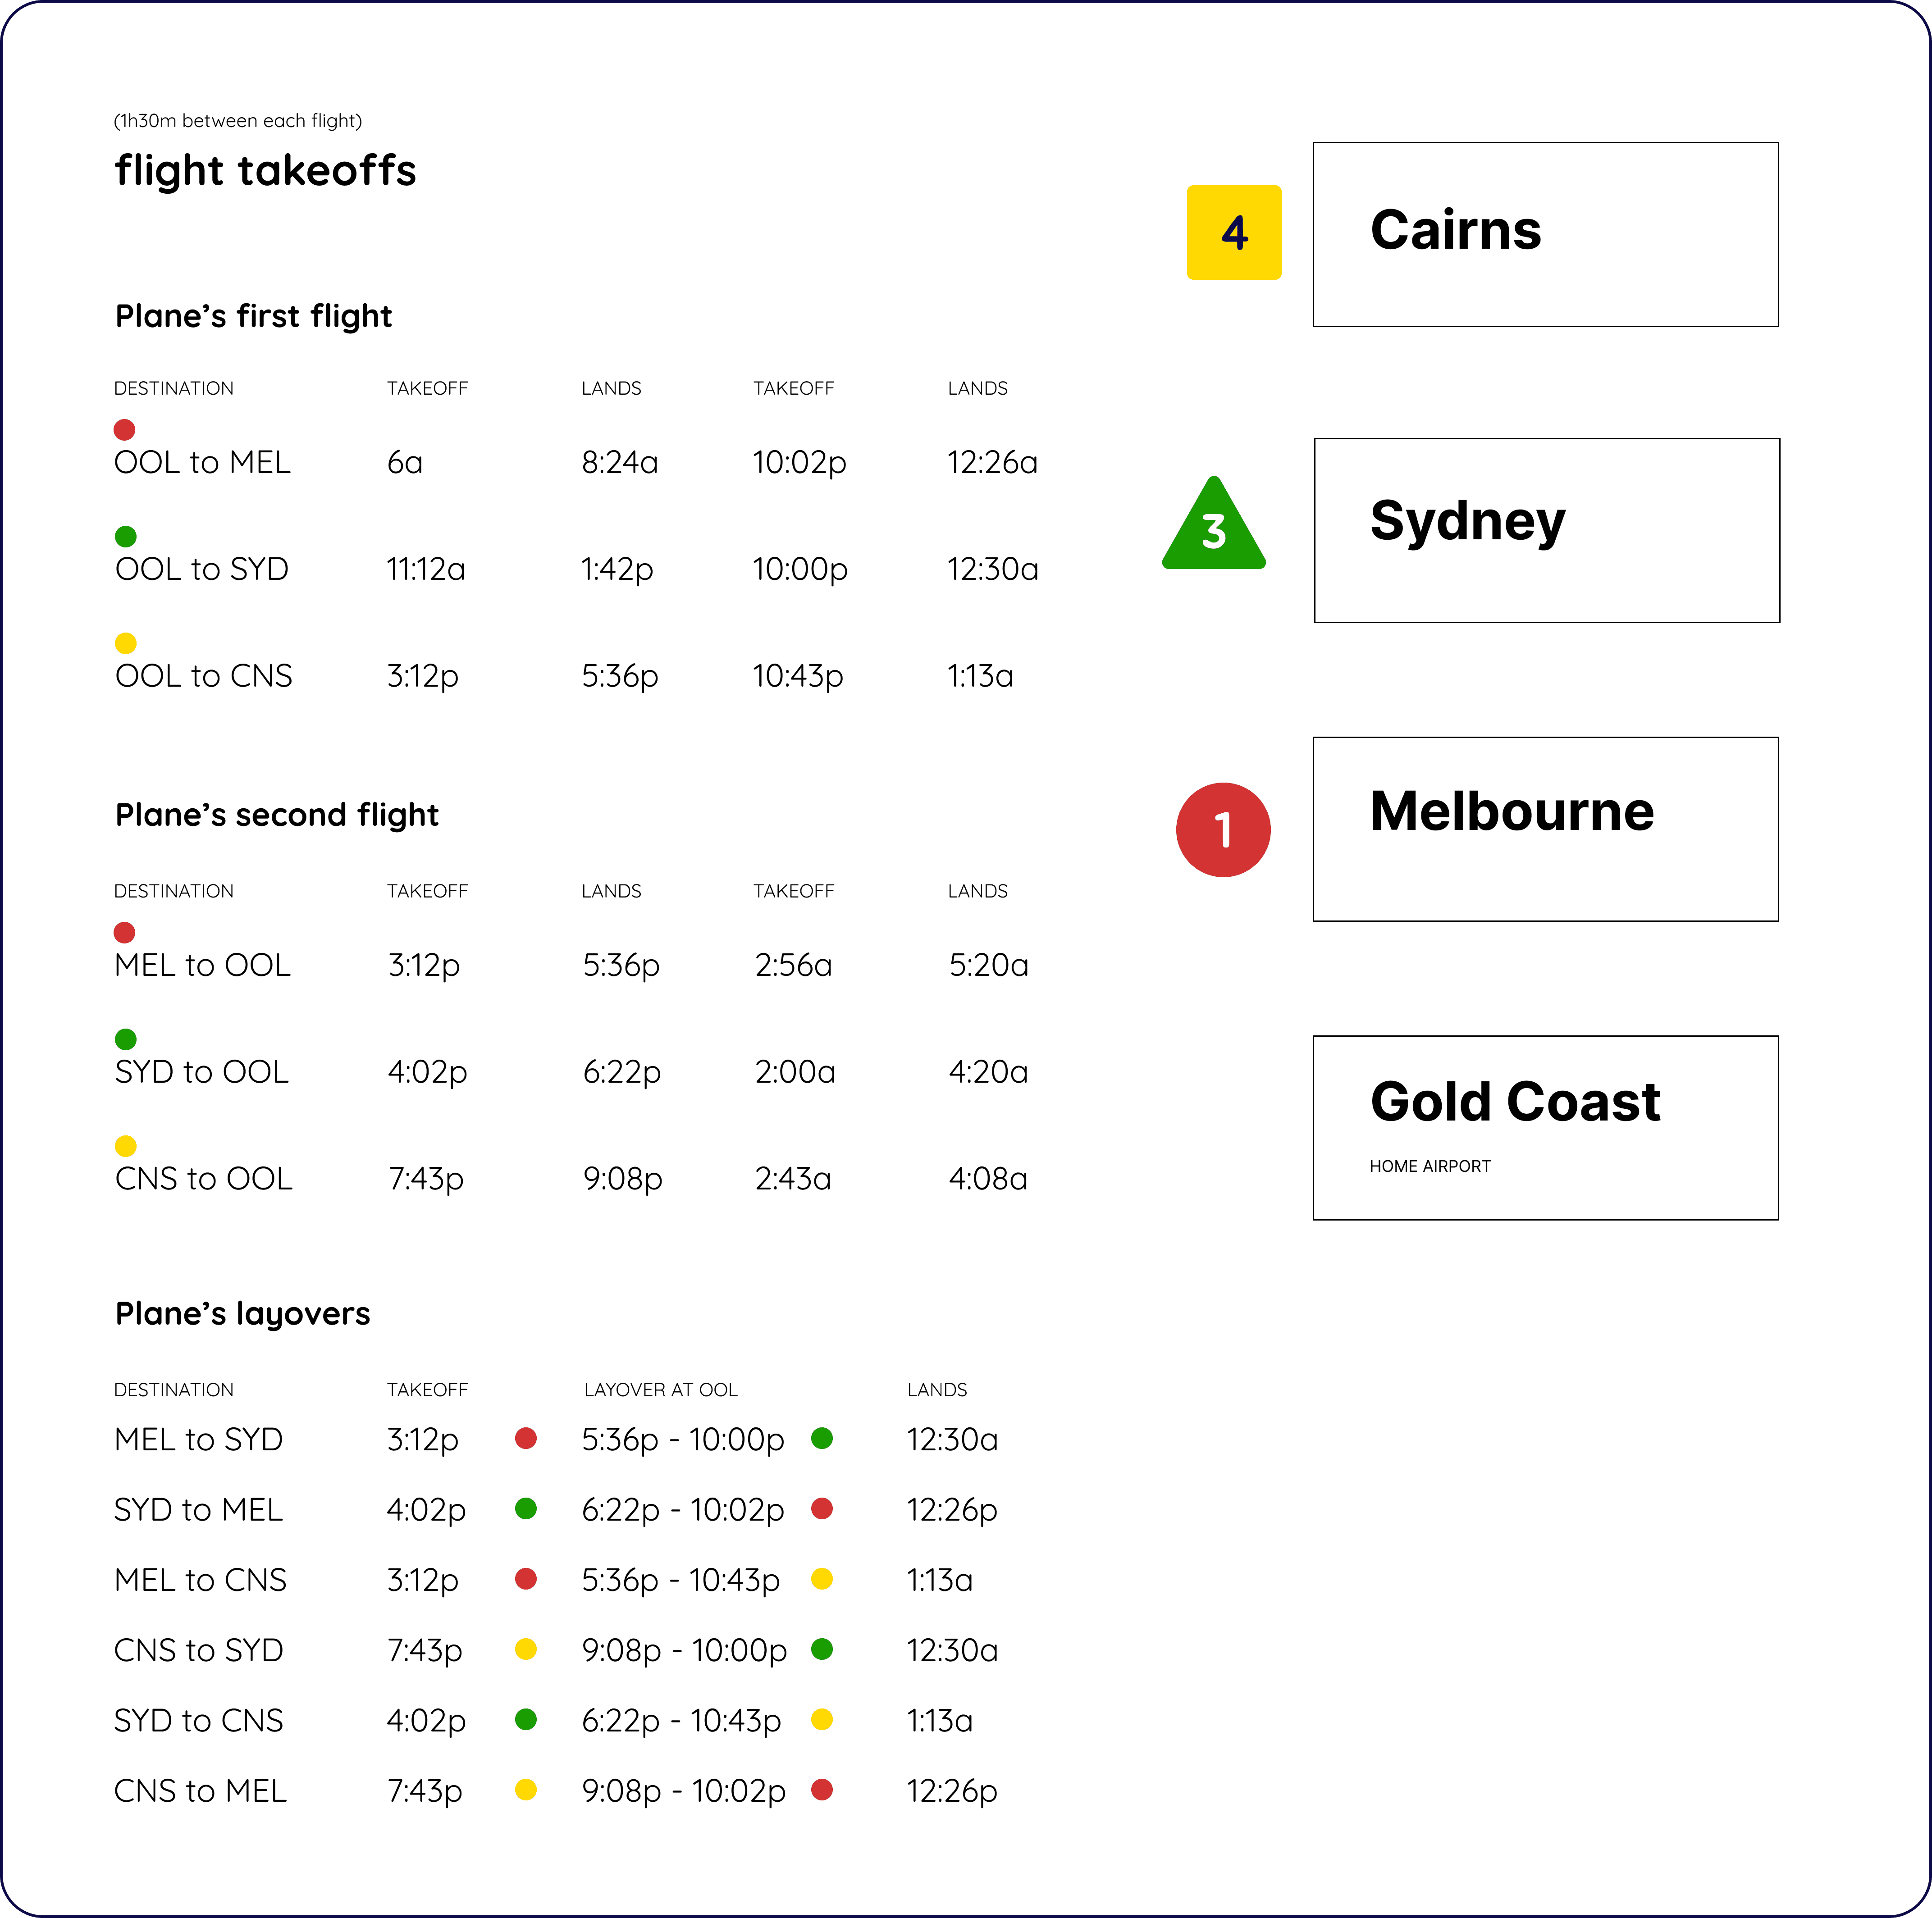Click the 5:36p - 10:43p layover time
This screenshot has width=1932, height=1918.
coord(680,1580)
